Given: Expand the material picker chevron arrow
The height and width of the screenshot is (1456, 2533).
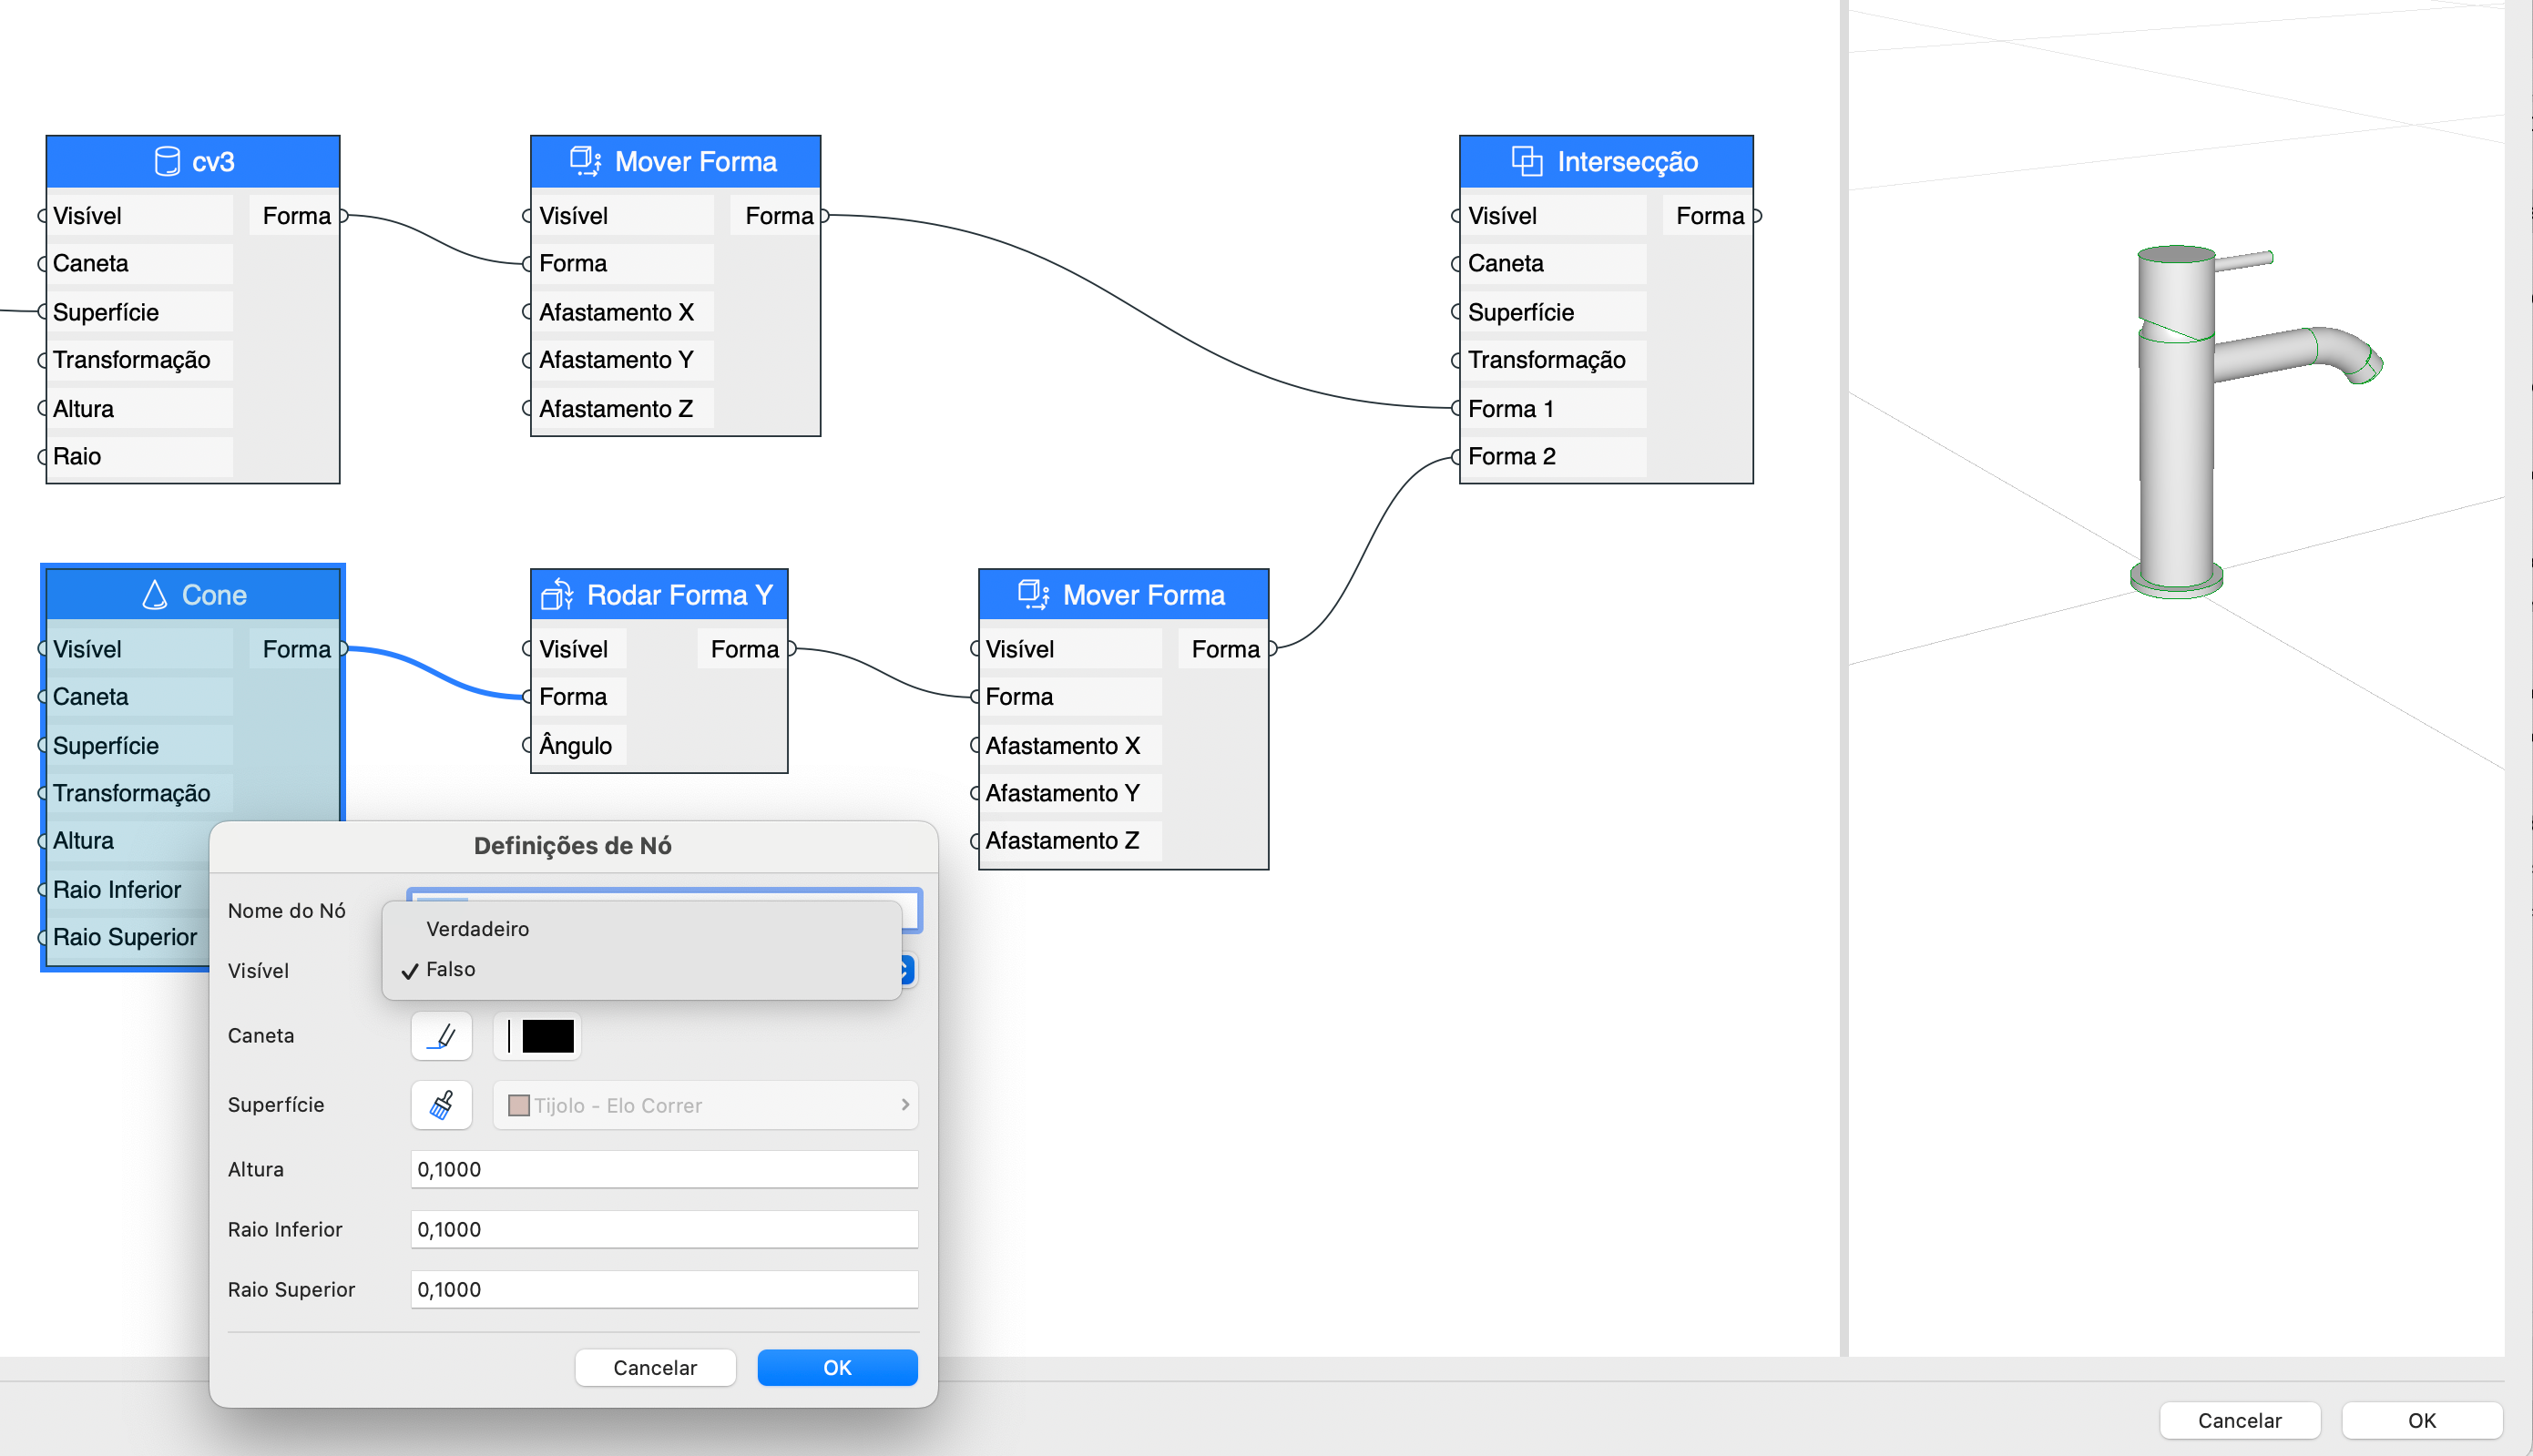Looking at the screenshot, I should tap(905, 1105).
